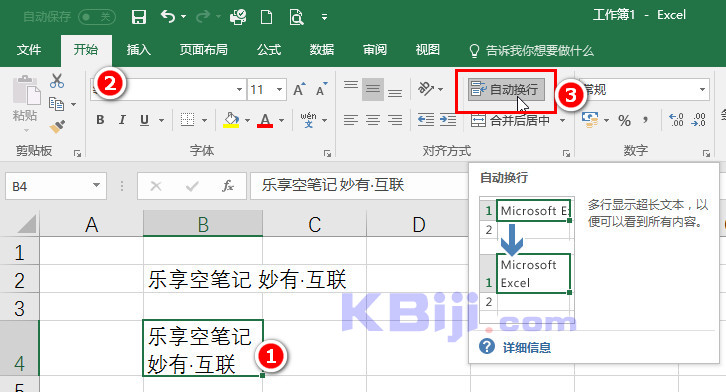This screenshot has width=726, height=392.
Task: Expand the Name Box B4 dropdown
Action: (x=96, y=186)
